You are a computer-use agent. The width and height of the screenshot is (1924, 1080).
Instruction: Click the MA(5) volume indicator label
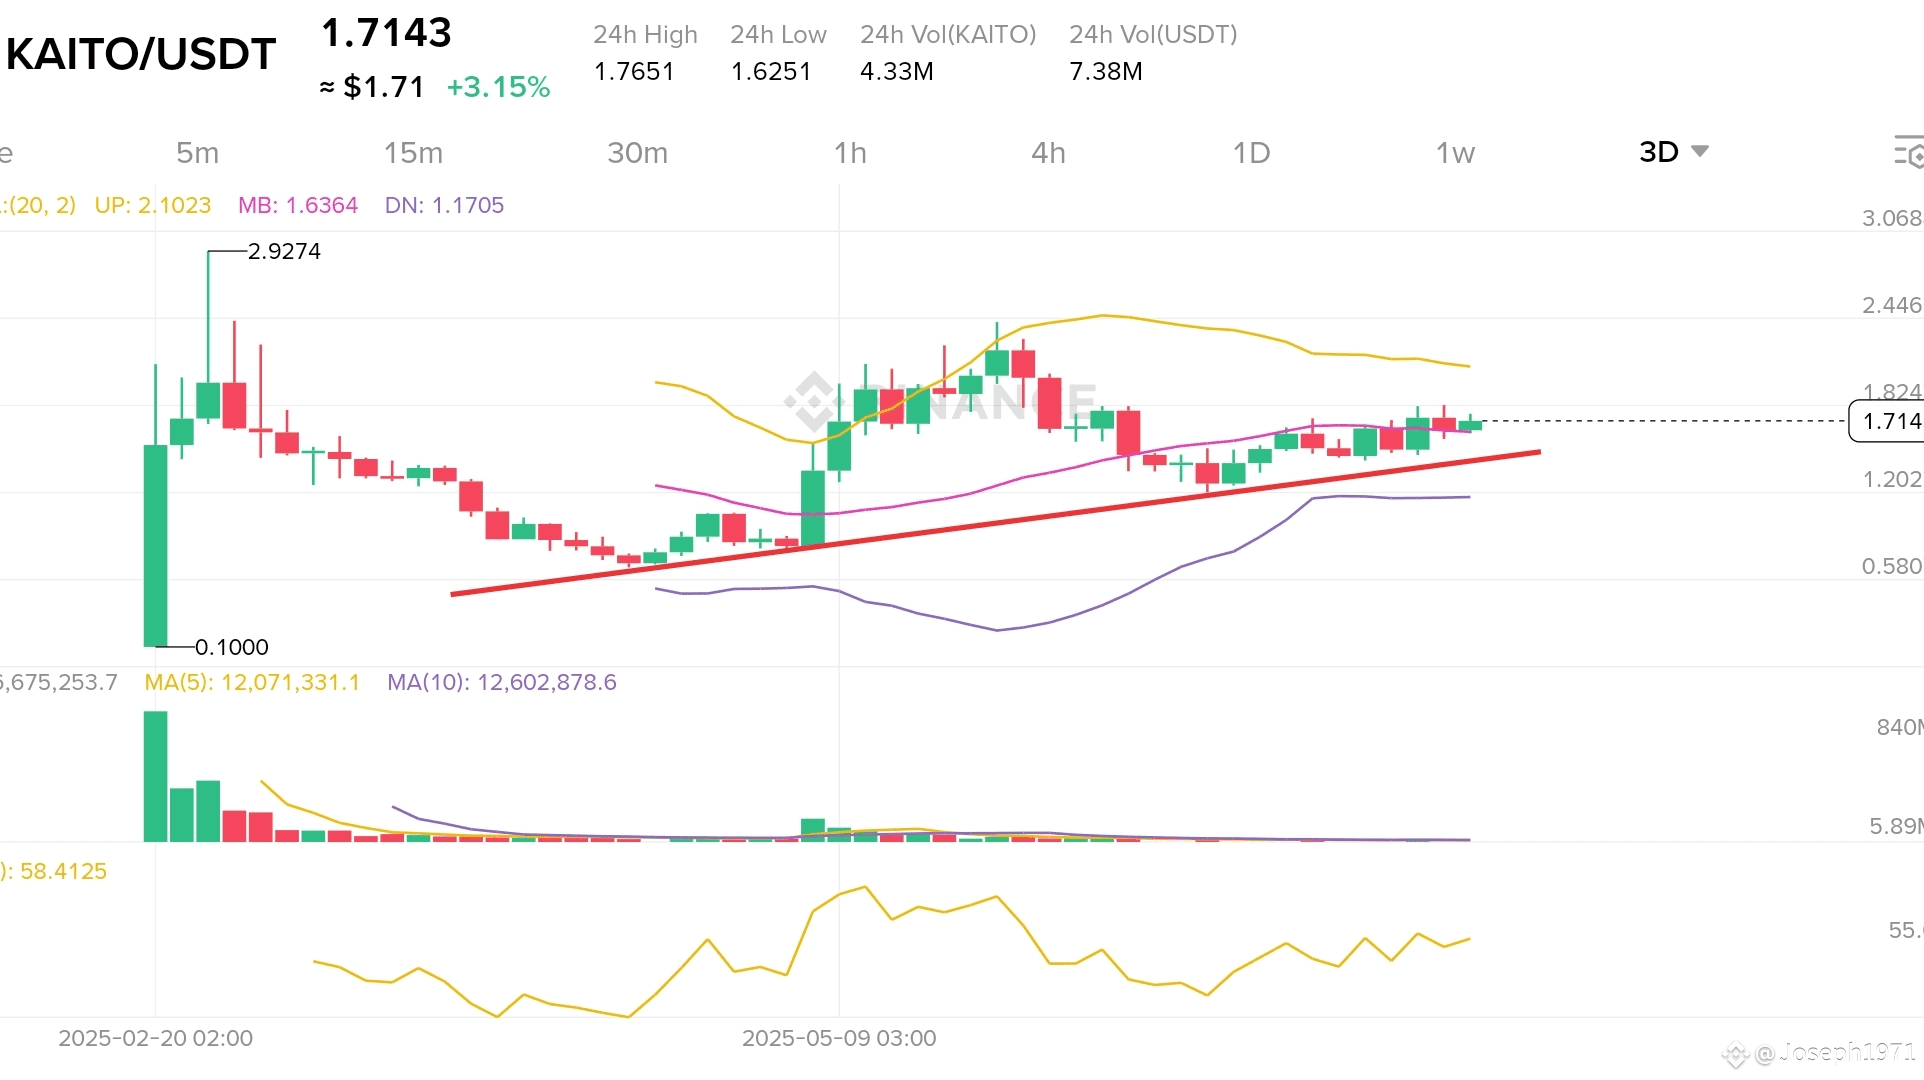point(252,682)
